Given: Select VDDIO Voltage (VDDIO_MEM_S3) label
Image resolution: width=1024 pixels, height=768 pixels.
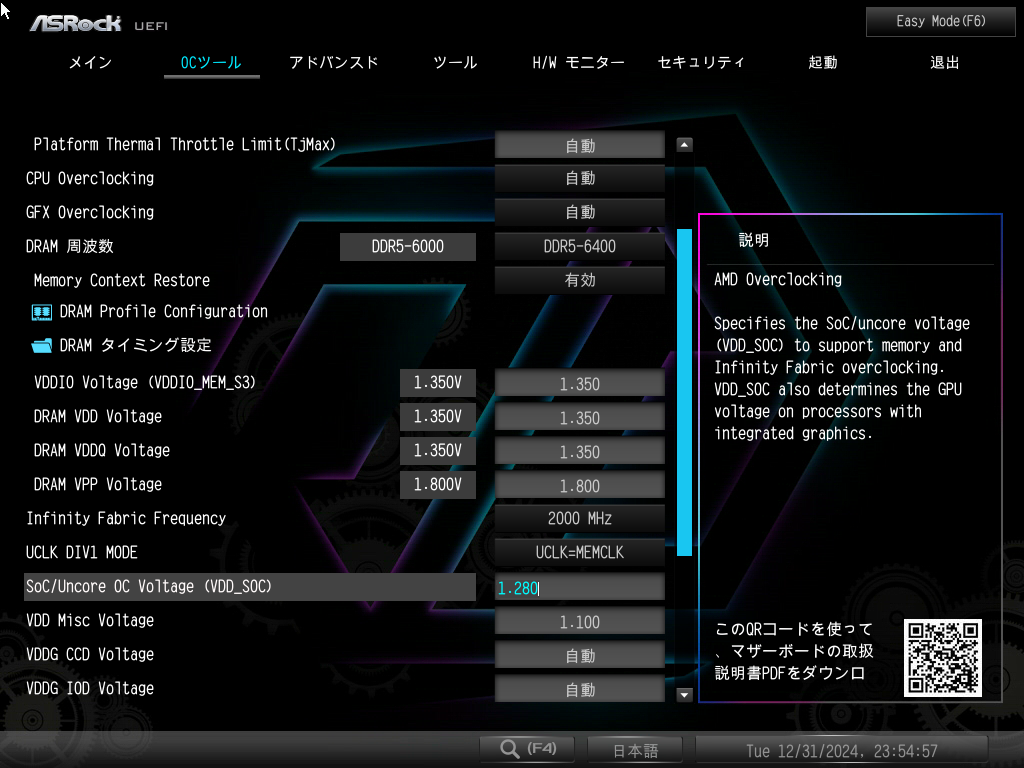Looking at the screenshot, I should [144, 382].
